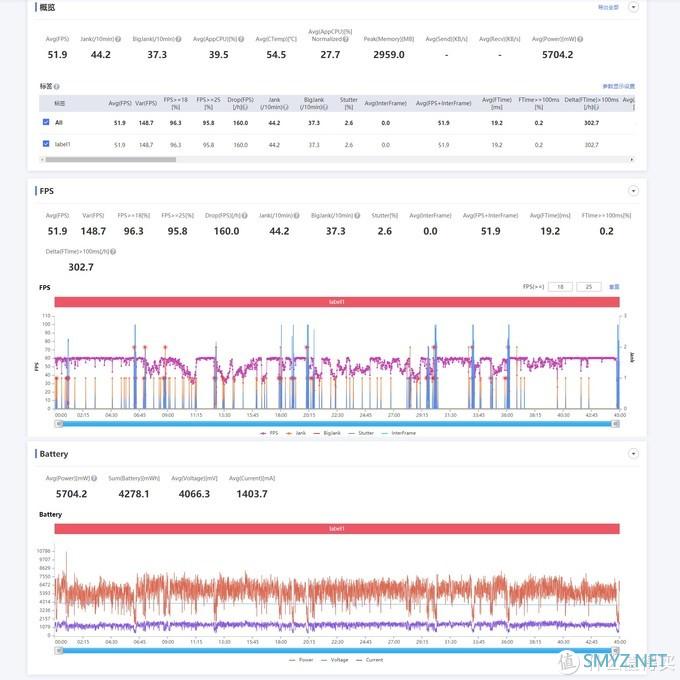Click Sum(Battery) value 4278.1
680x680 pixels.
point(134,494)
